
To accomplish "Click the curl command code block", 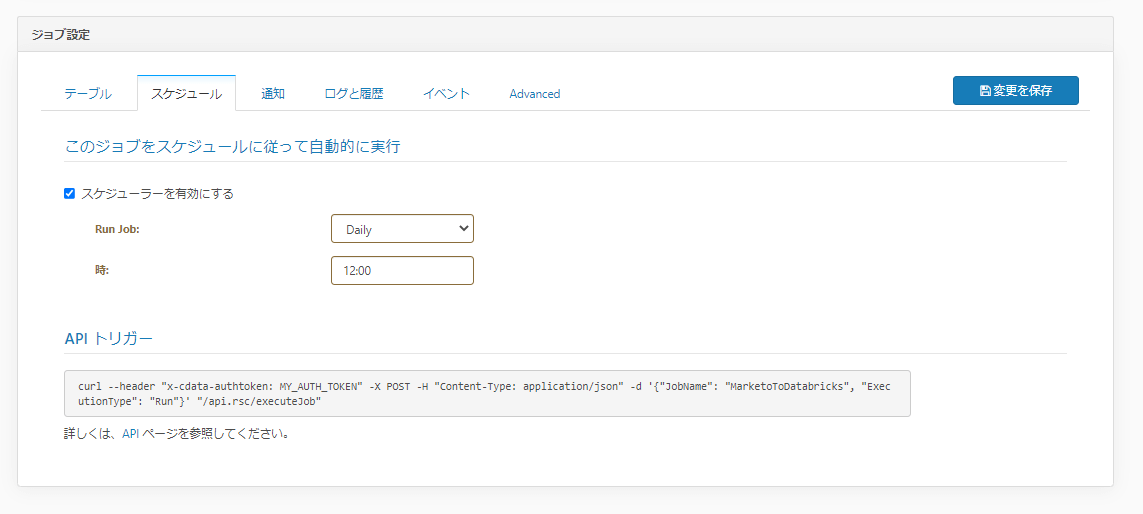I will click(487, 393).
